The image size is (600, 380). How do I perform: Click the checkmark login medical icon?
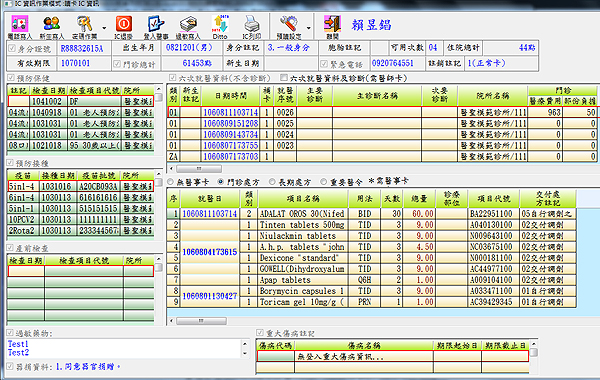[156, 24]
